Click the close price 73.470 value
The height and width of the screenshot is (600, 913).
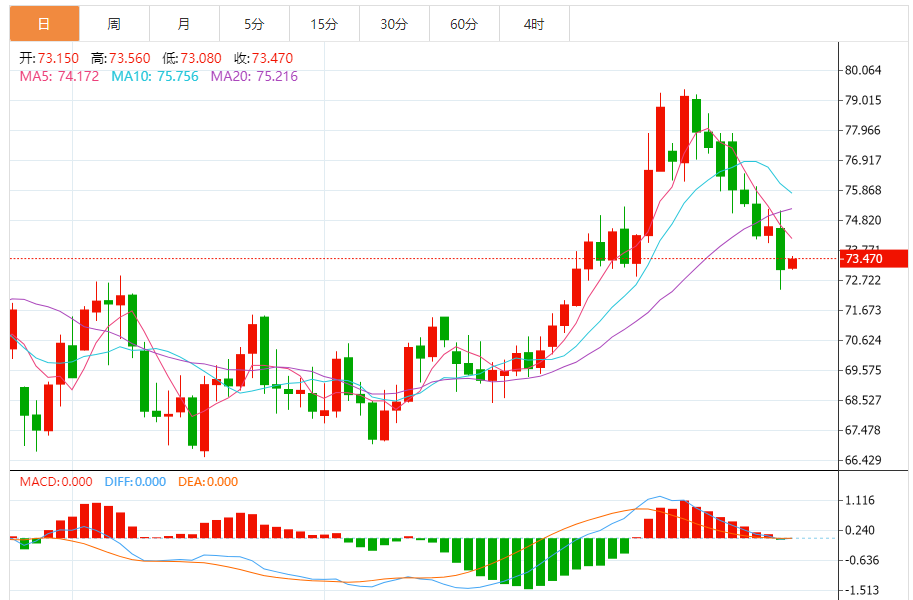click(273, 58)
